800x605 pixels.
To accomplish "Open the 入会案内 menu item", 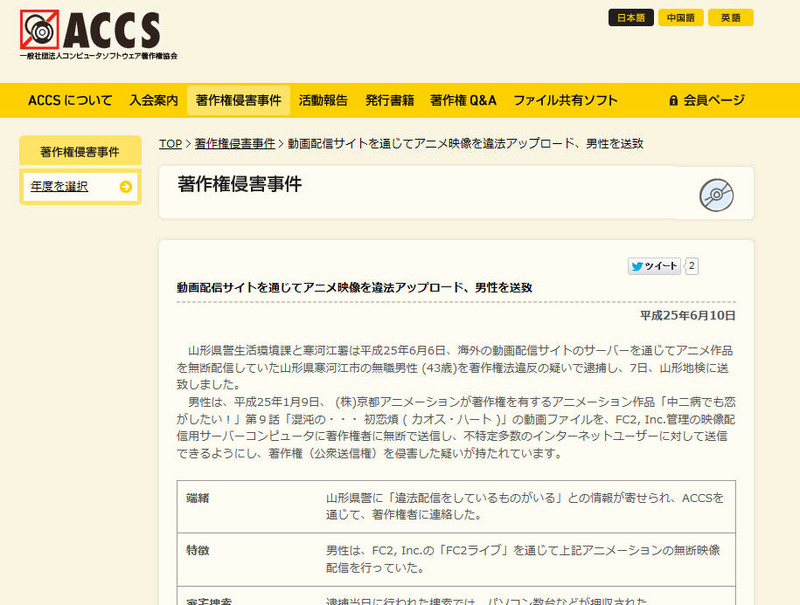I will (x=153, y=100).
